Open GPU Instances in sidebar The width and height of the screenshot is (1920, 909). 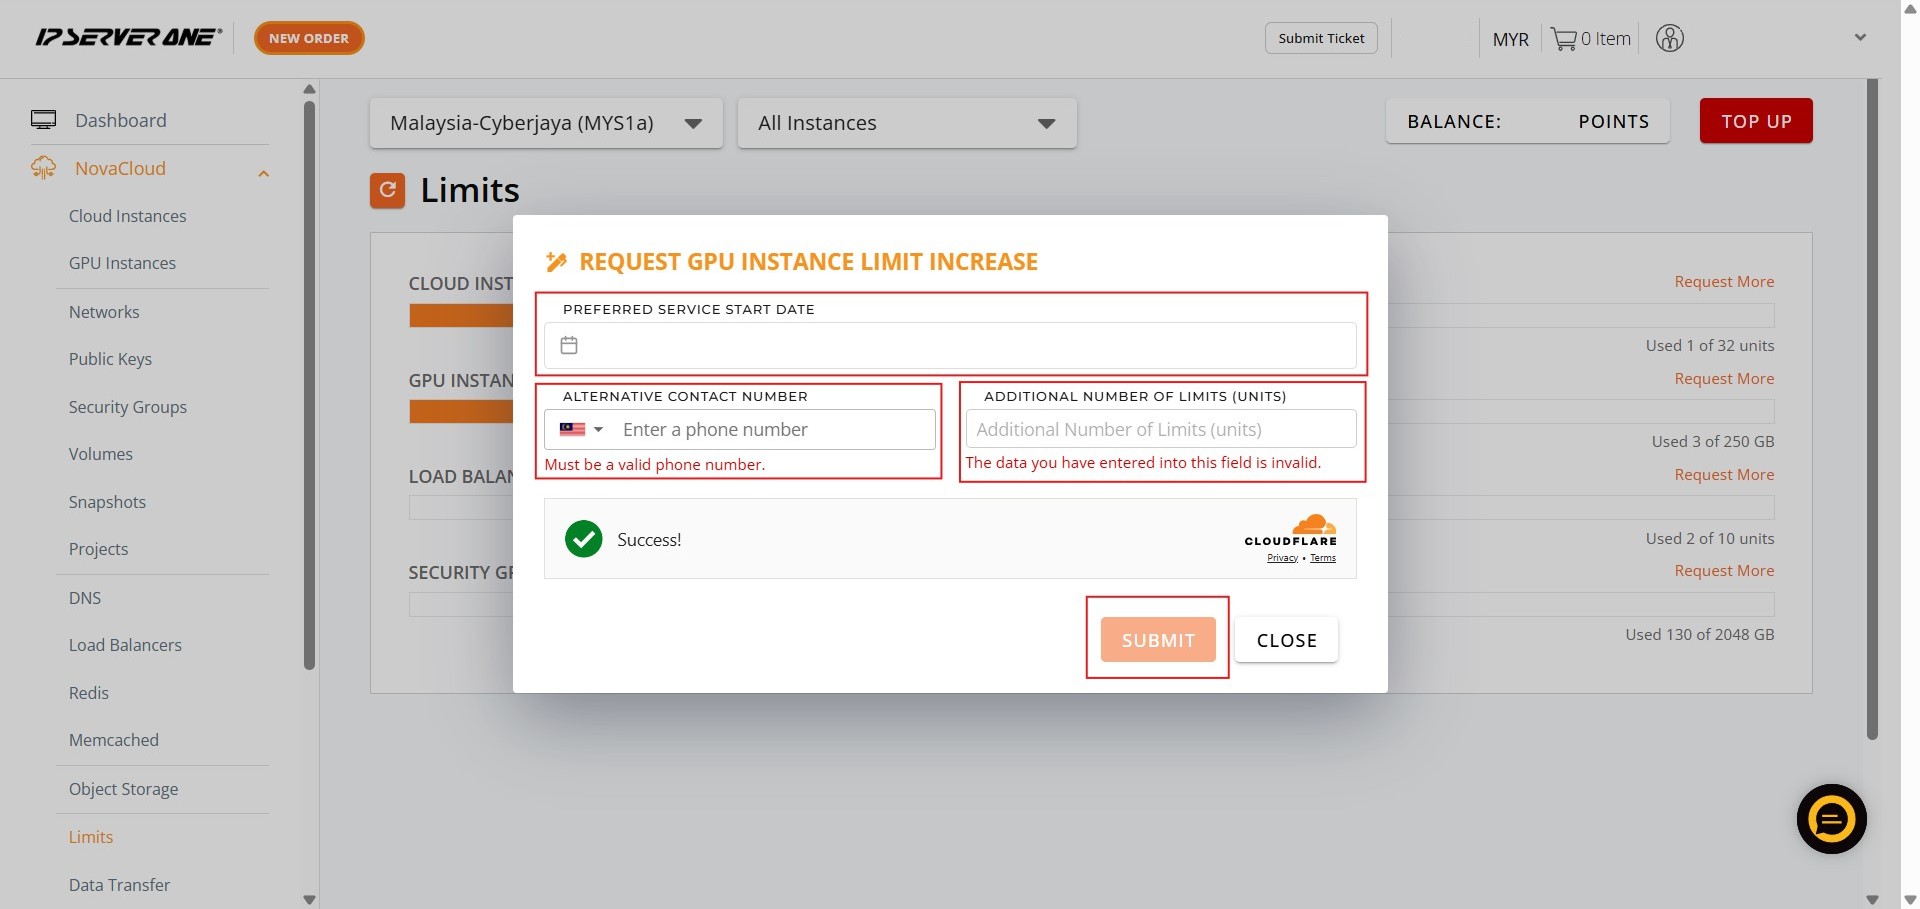pos(122,263)
